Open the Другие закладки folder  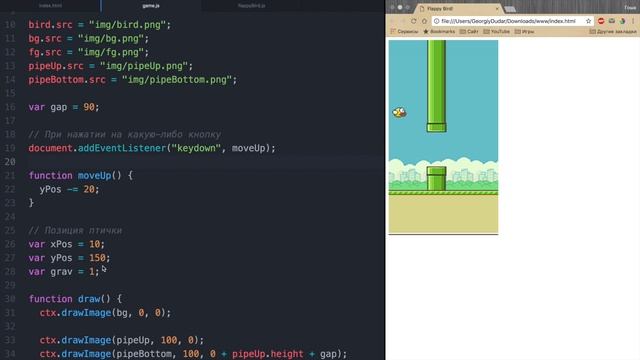pyautogui.click(x=613, y=31)
